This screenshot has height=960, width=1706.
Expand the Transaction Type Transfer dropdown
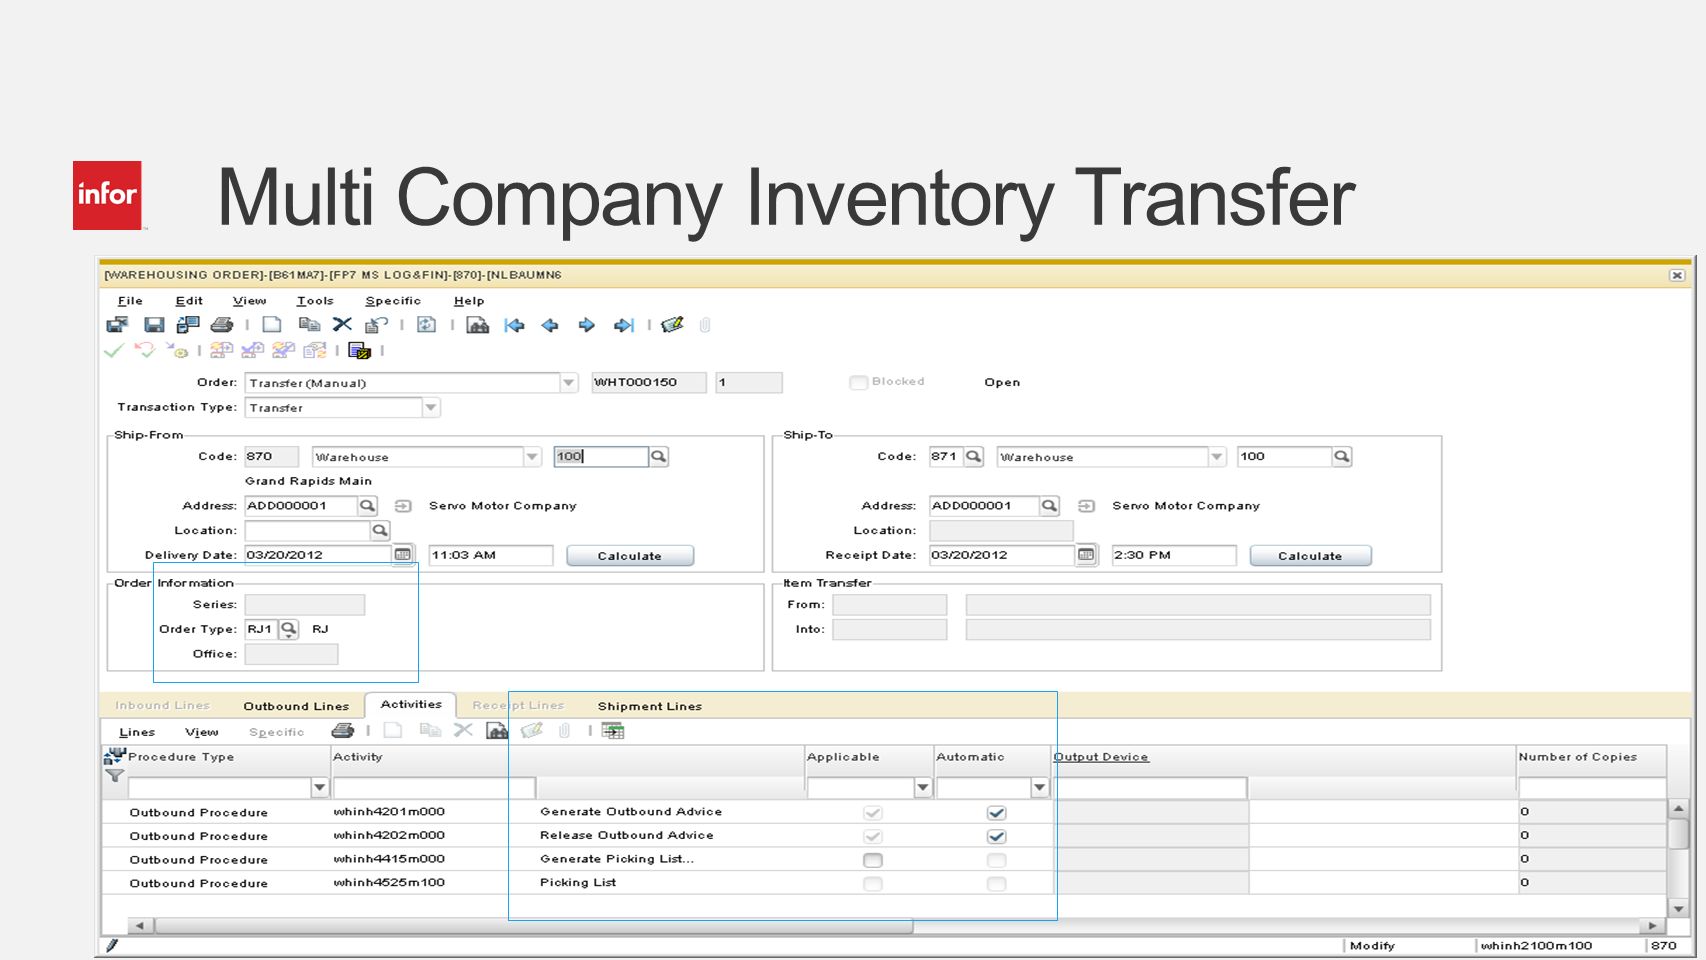[431, 408]
